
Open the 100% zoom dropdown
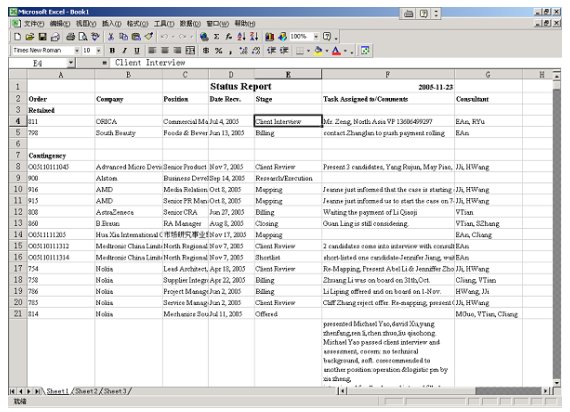click(x=316, y=37)
